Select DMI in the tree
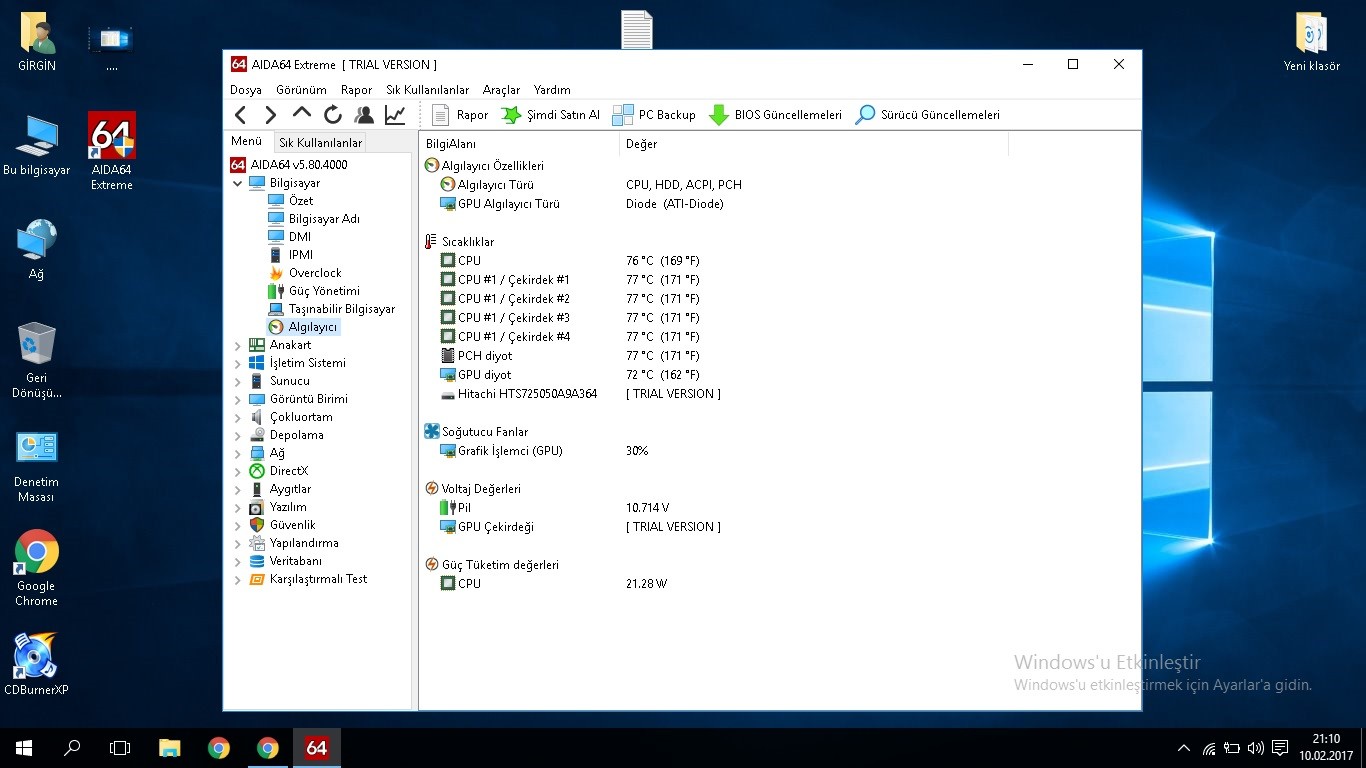This screenshot has width=1366, height=768. point(290,237)
